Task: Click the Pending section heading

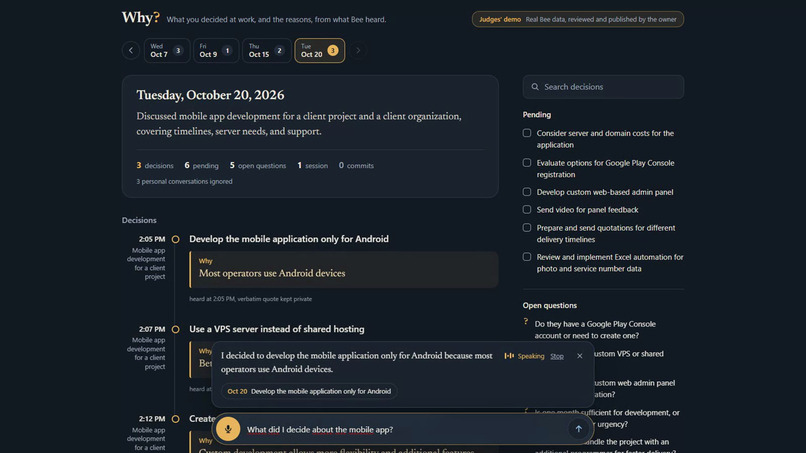Action: point(537,115)
